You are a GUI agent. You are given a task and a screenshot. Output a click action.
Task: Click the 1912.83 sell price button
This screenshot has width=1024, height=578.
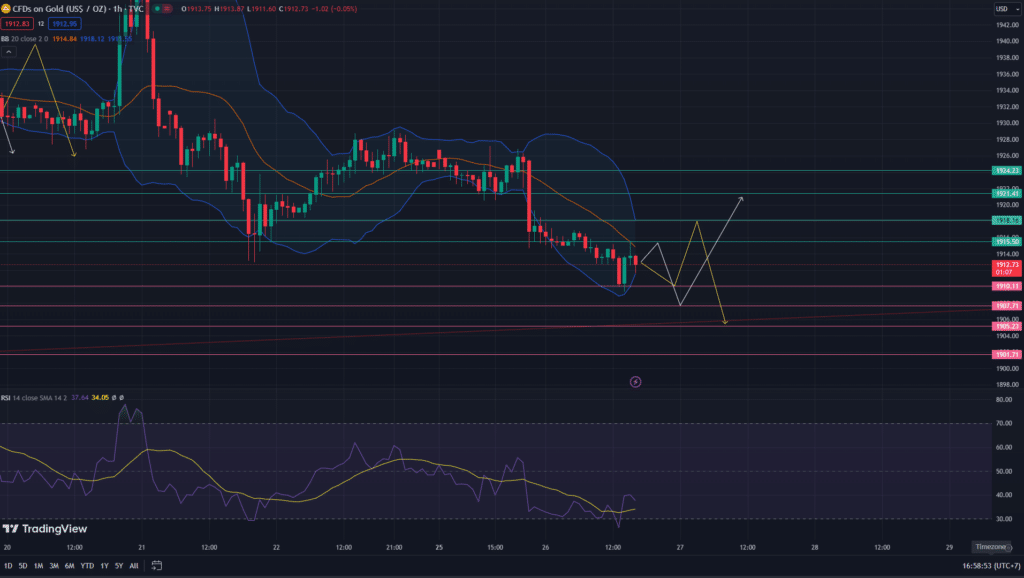pyautogui.click(x=17, y=24)
